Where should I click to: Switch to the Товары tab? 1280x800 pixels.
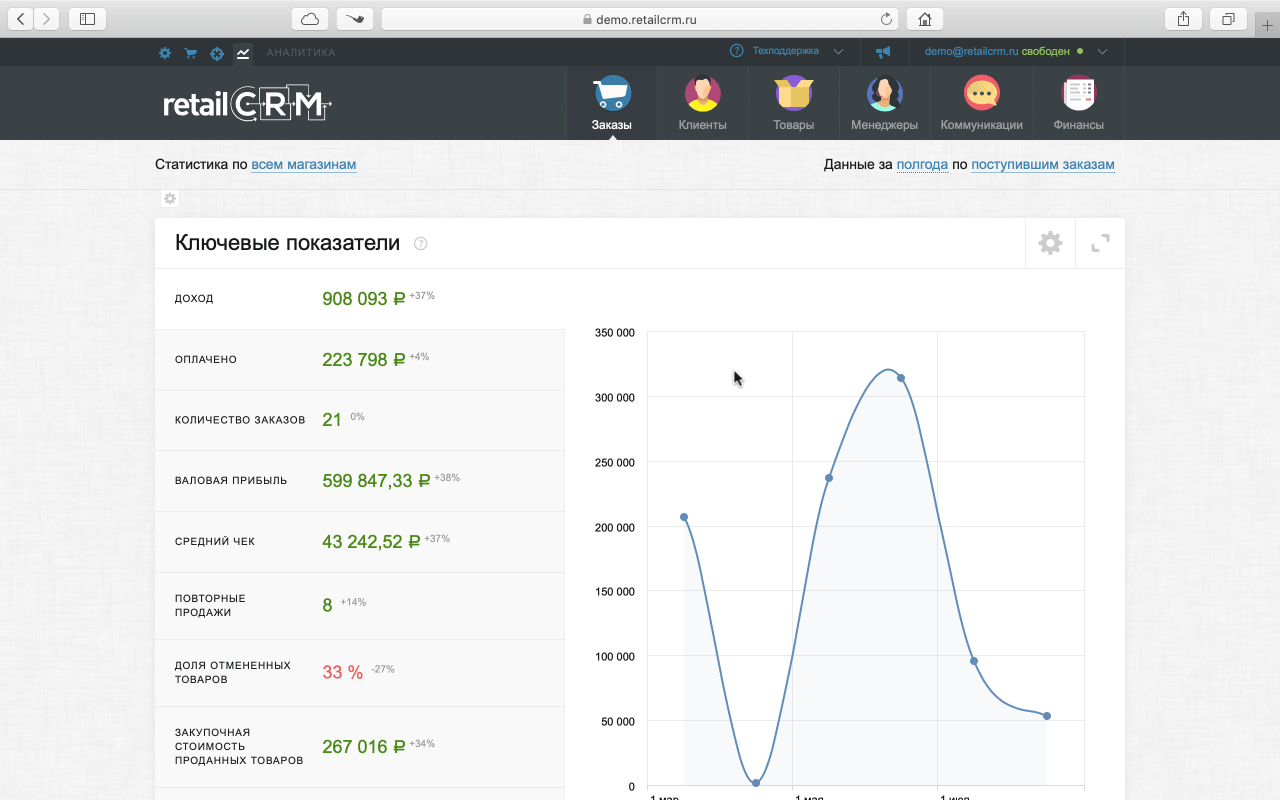(x=793, y=104)
